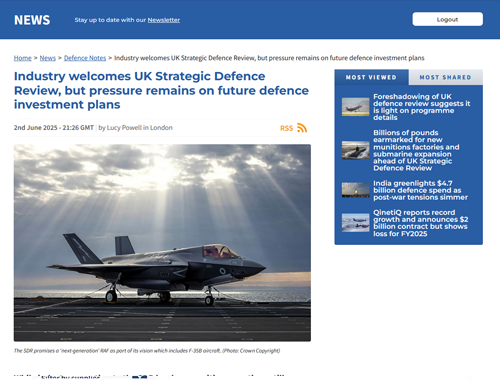Select the Most Viewed tab

(x=371, y=77)
